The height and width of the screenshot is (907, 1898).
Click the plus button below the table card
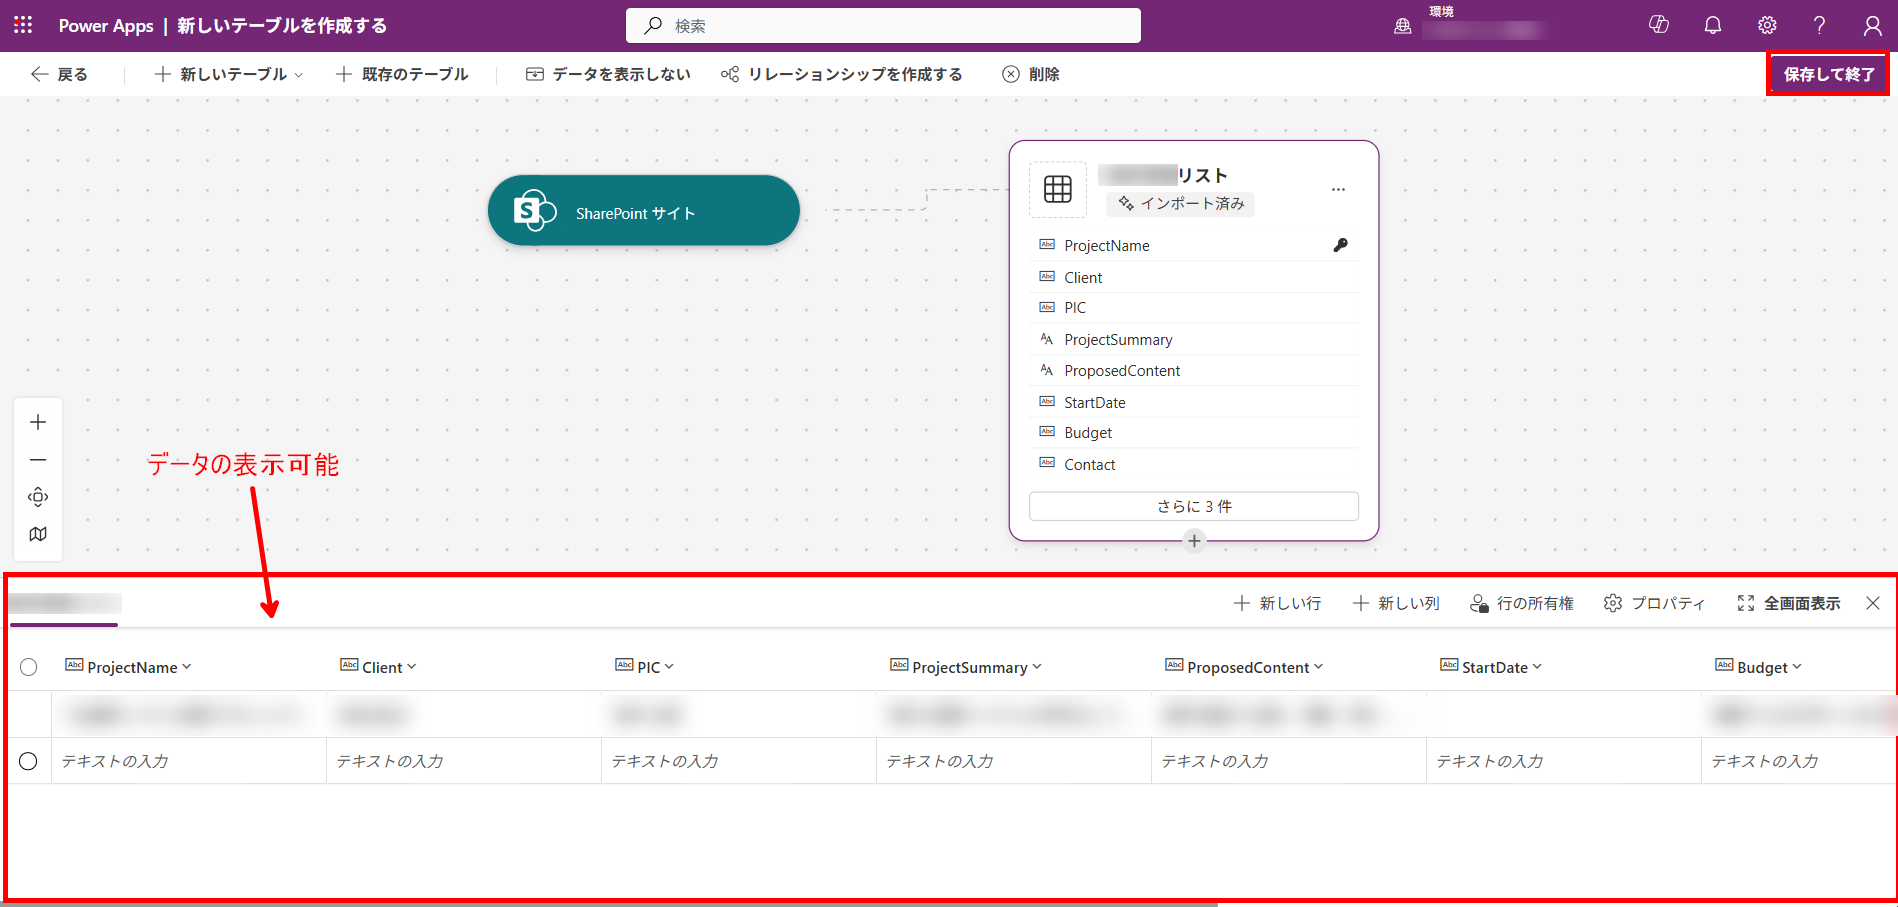[1194, 541]
